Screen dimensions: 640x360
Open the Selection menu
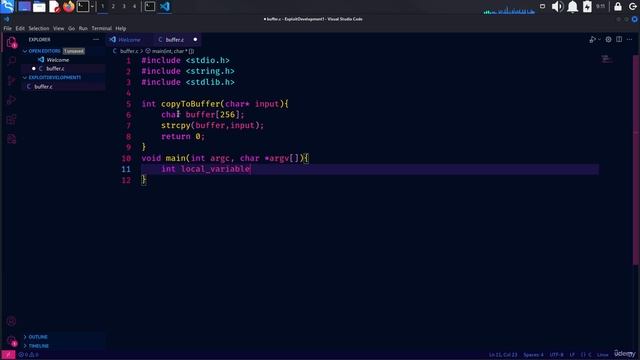coord(39,29)
